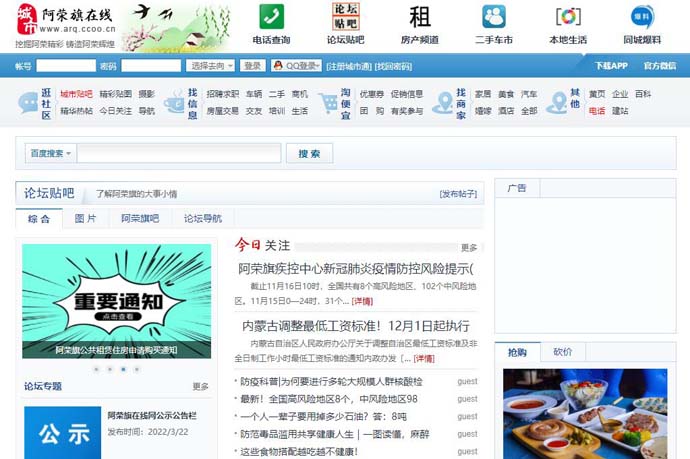Click 更多 next to 论坛专题
The image size is (690, 459).
tap(200, 386)
